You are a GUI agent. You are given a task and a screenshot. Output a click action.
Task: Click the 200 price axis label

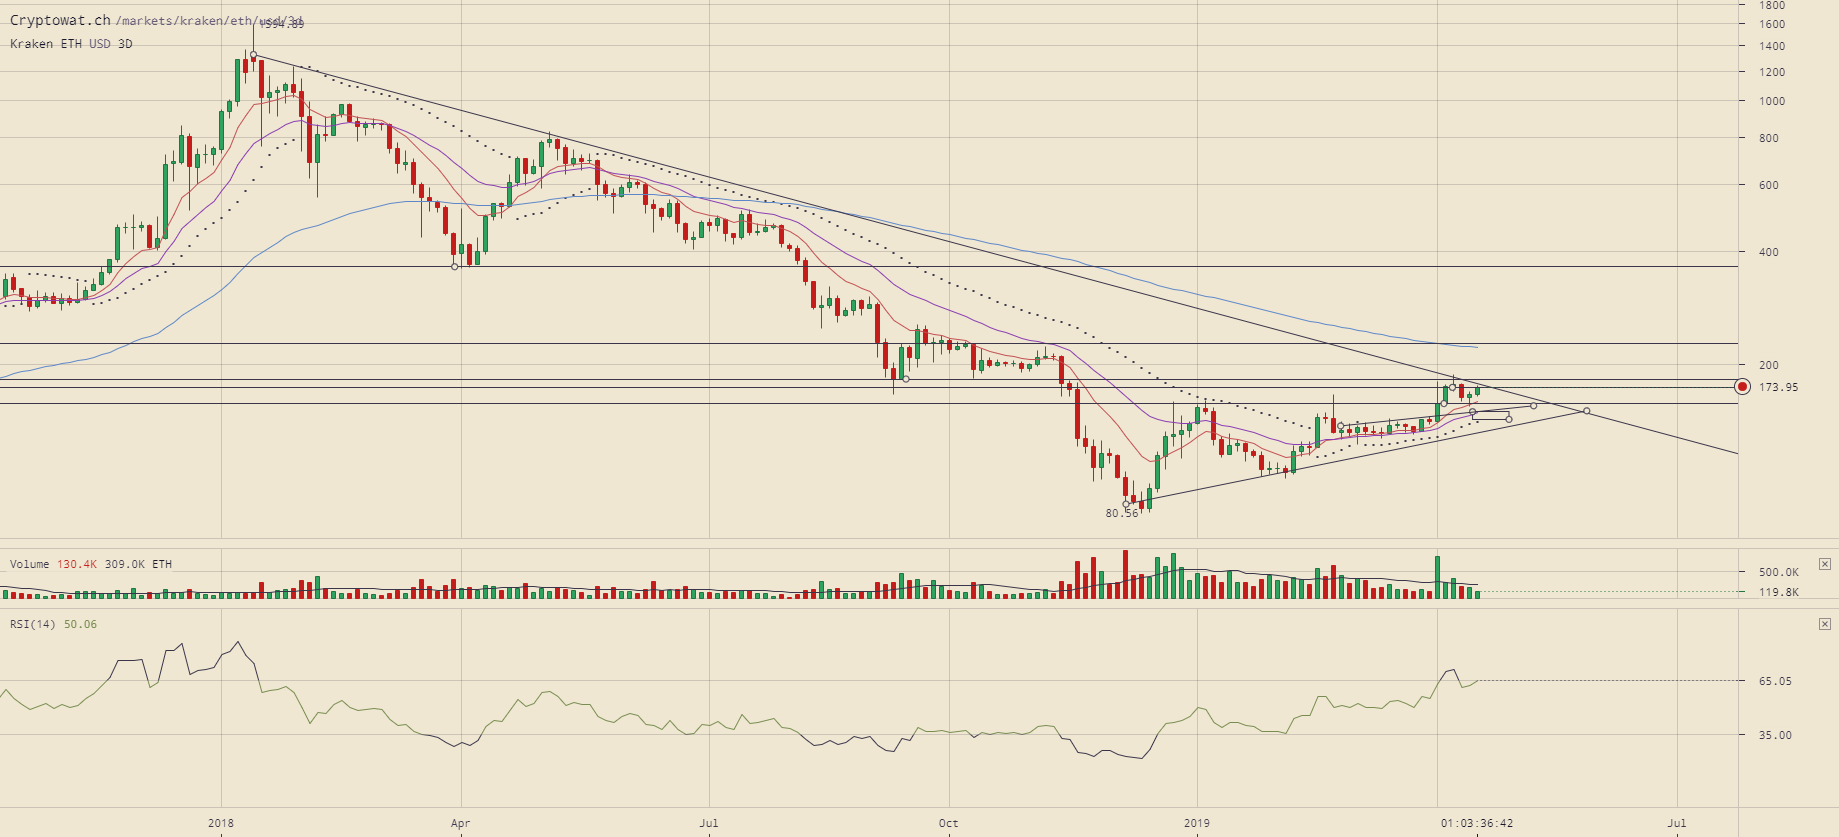click(1769, 365)
